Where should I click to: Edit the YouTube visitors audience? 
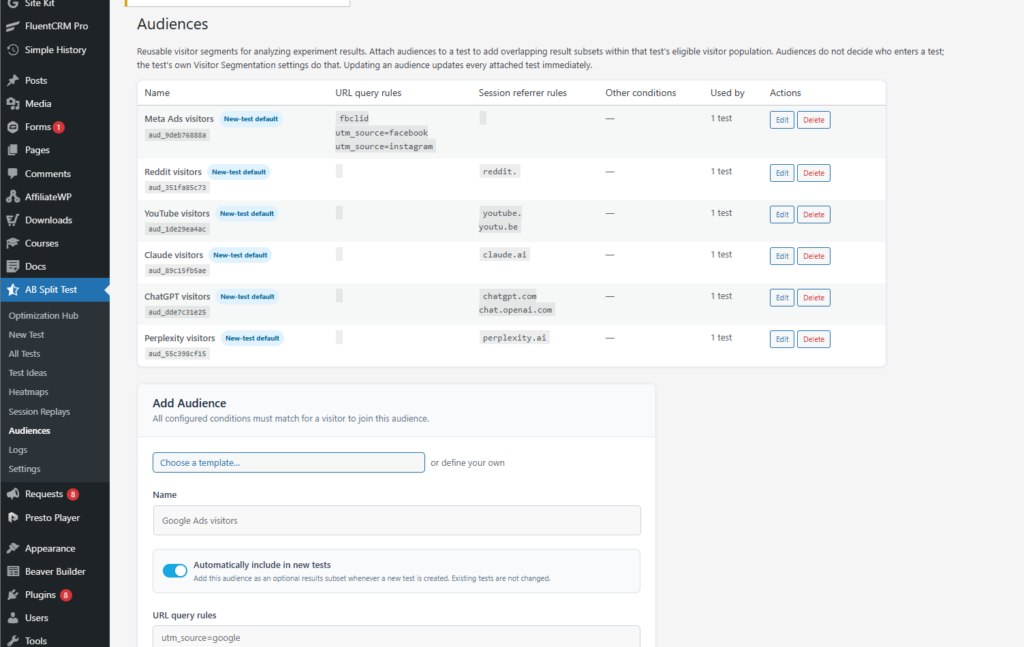click(782, 215)
